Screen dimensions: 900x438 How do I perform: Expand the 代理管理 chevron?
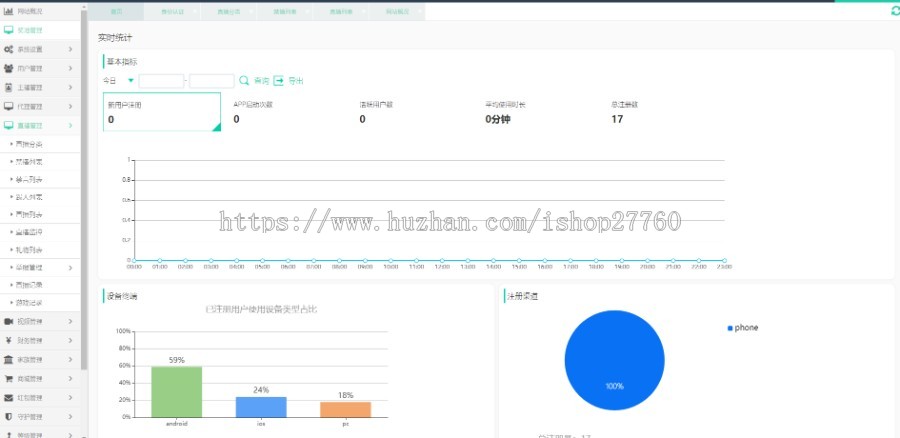point(71,106)
